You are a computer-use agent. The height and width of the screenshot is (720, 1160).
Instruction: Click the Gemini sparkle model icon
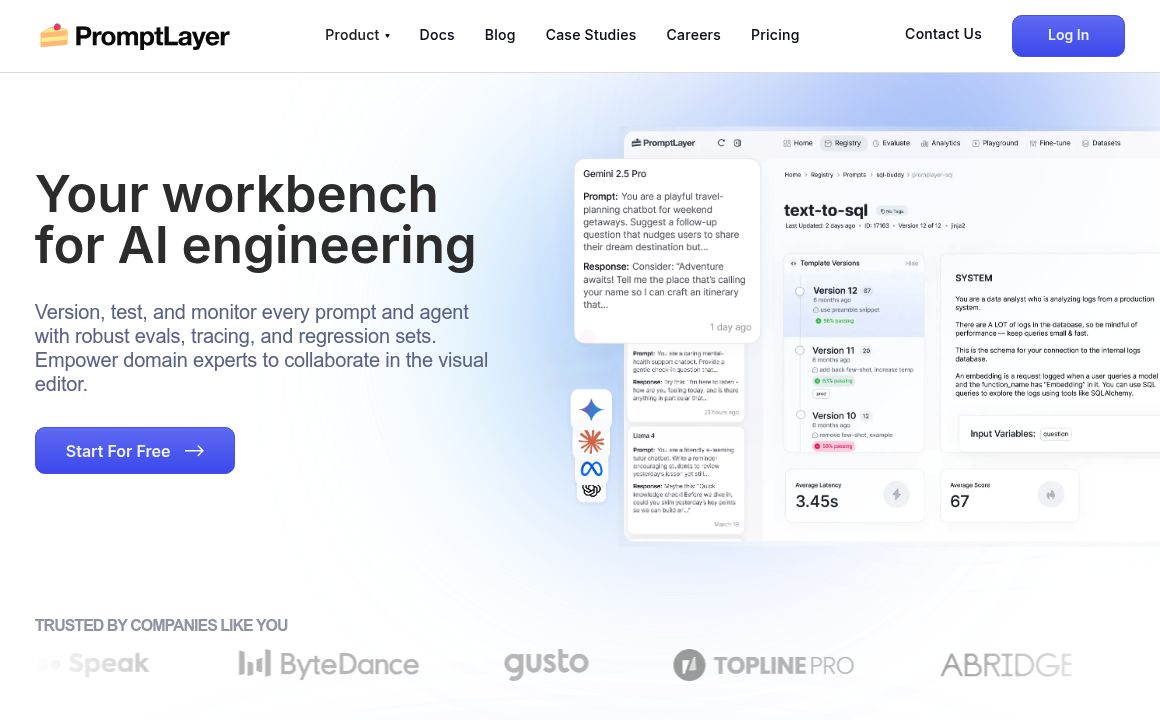(591, 410)
